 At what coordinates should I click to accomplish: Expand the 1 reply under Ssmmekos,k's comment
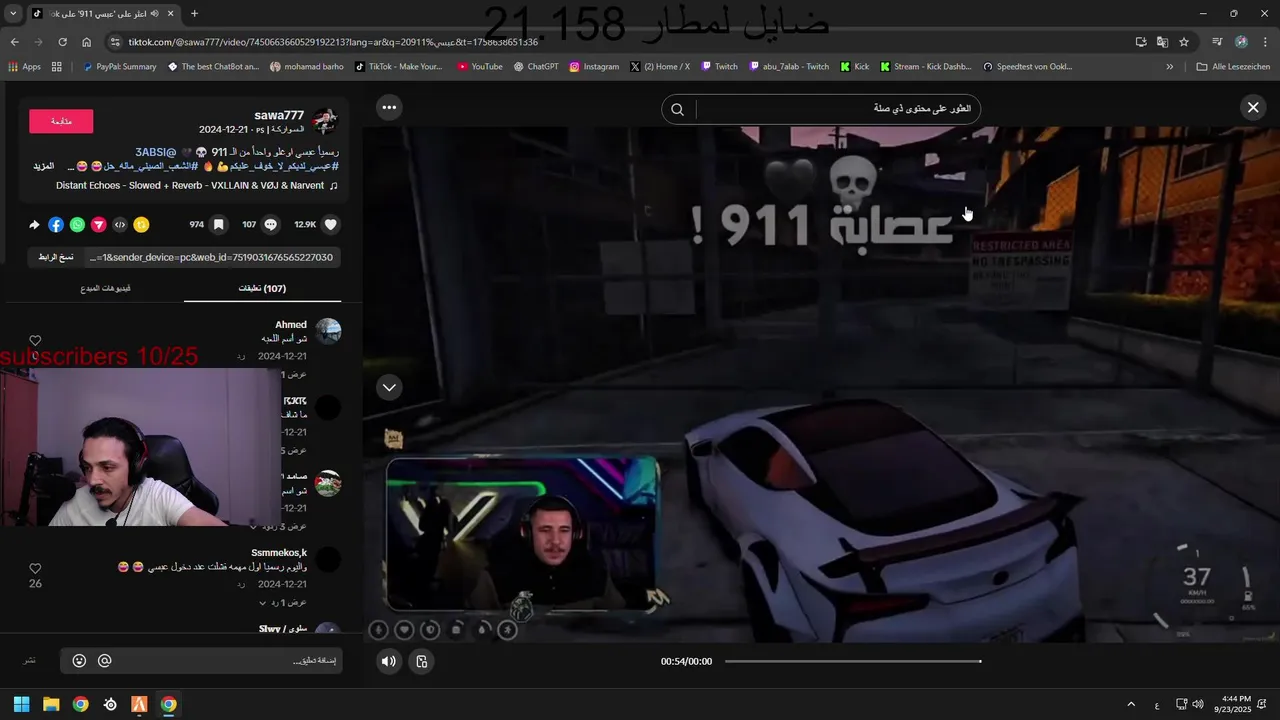282,603
